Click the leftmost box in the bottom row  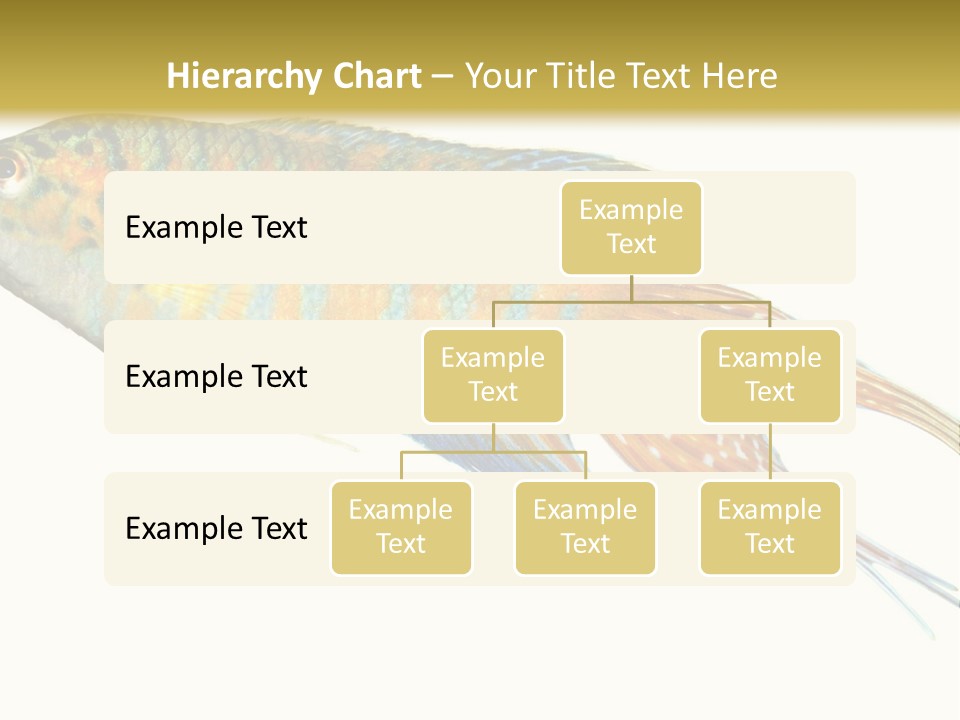pos(401,527)
